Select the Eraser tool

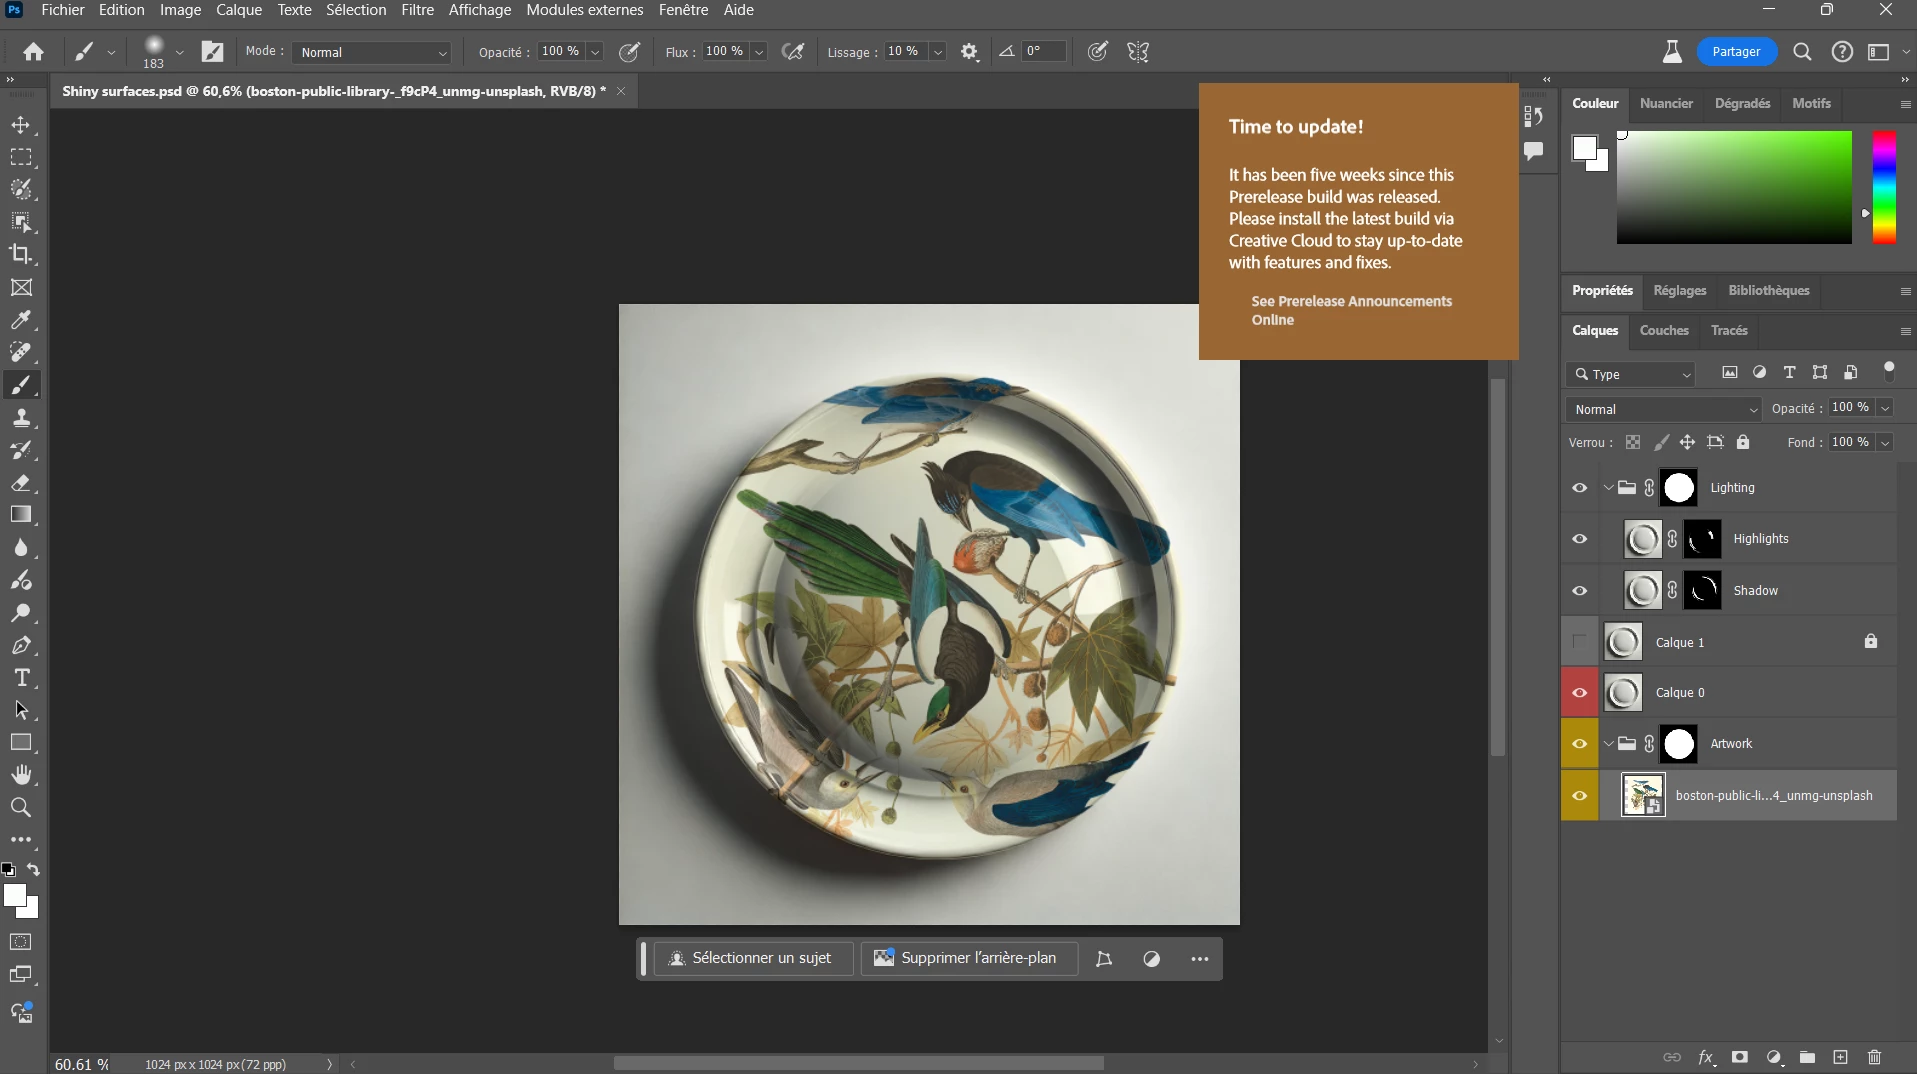pyautogui.click(x=21, y=483)
